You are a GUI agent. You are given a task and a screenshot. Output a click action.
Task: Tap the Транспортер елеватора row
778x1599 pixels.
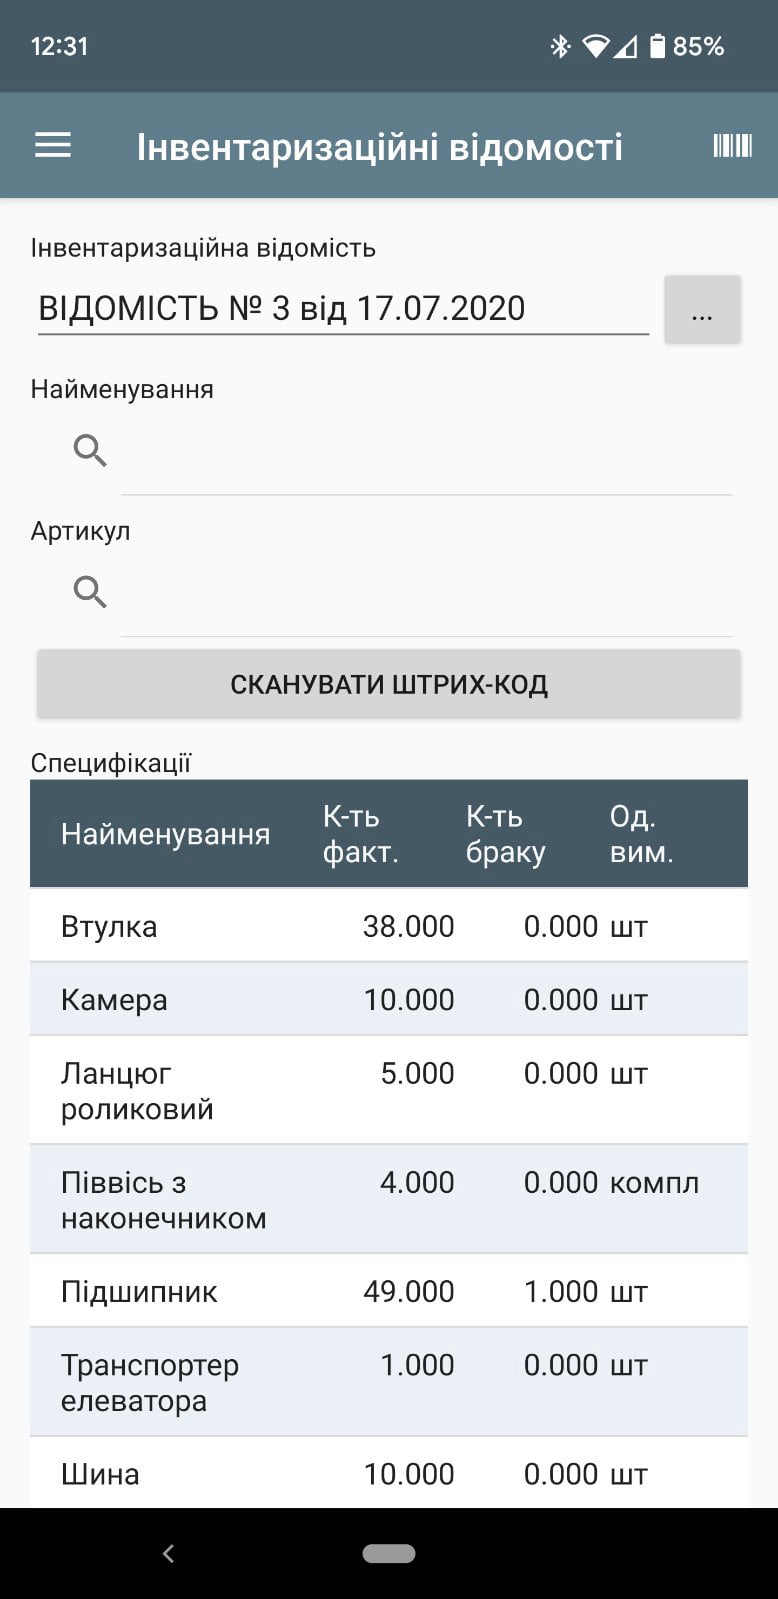389,1382
